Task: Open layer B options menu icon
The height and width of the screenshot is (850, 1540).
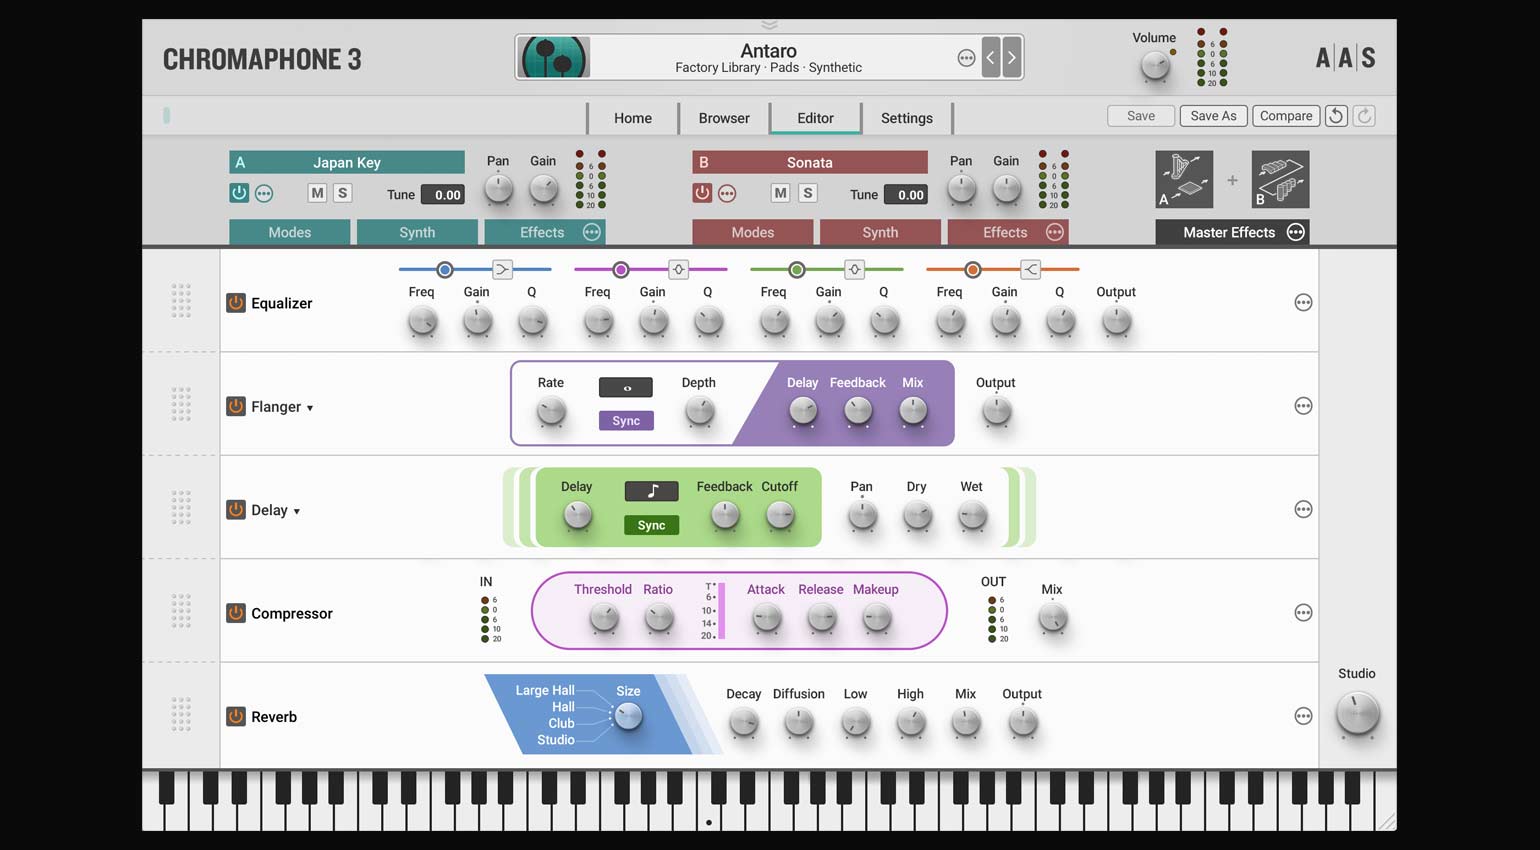Action: click(727, 193)
